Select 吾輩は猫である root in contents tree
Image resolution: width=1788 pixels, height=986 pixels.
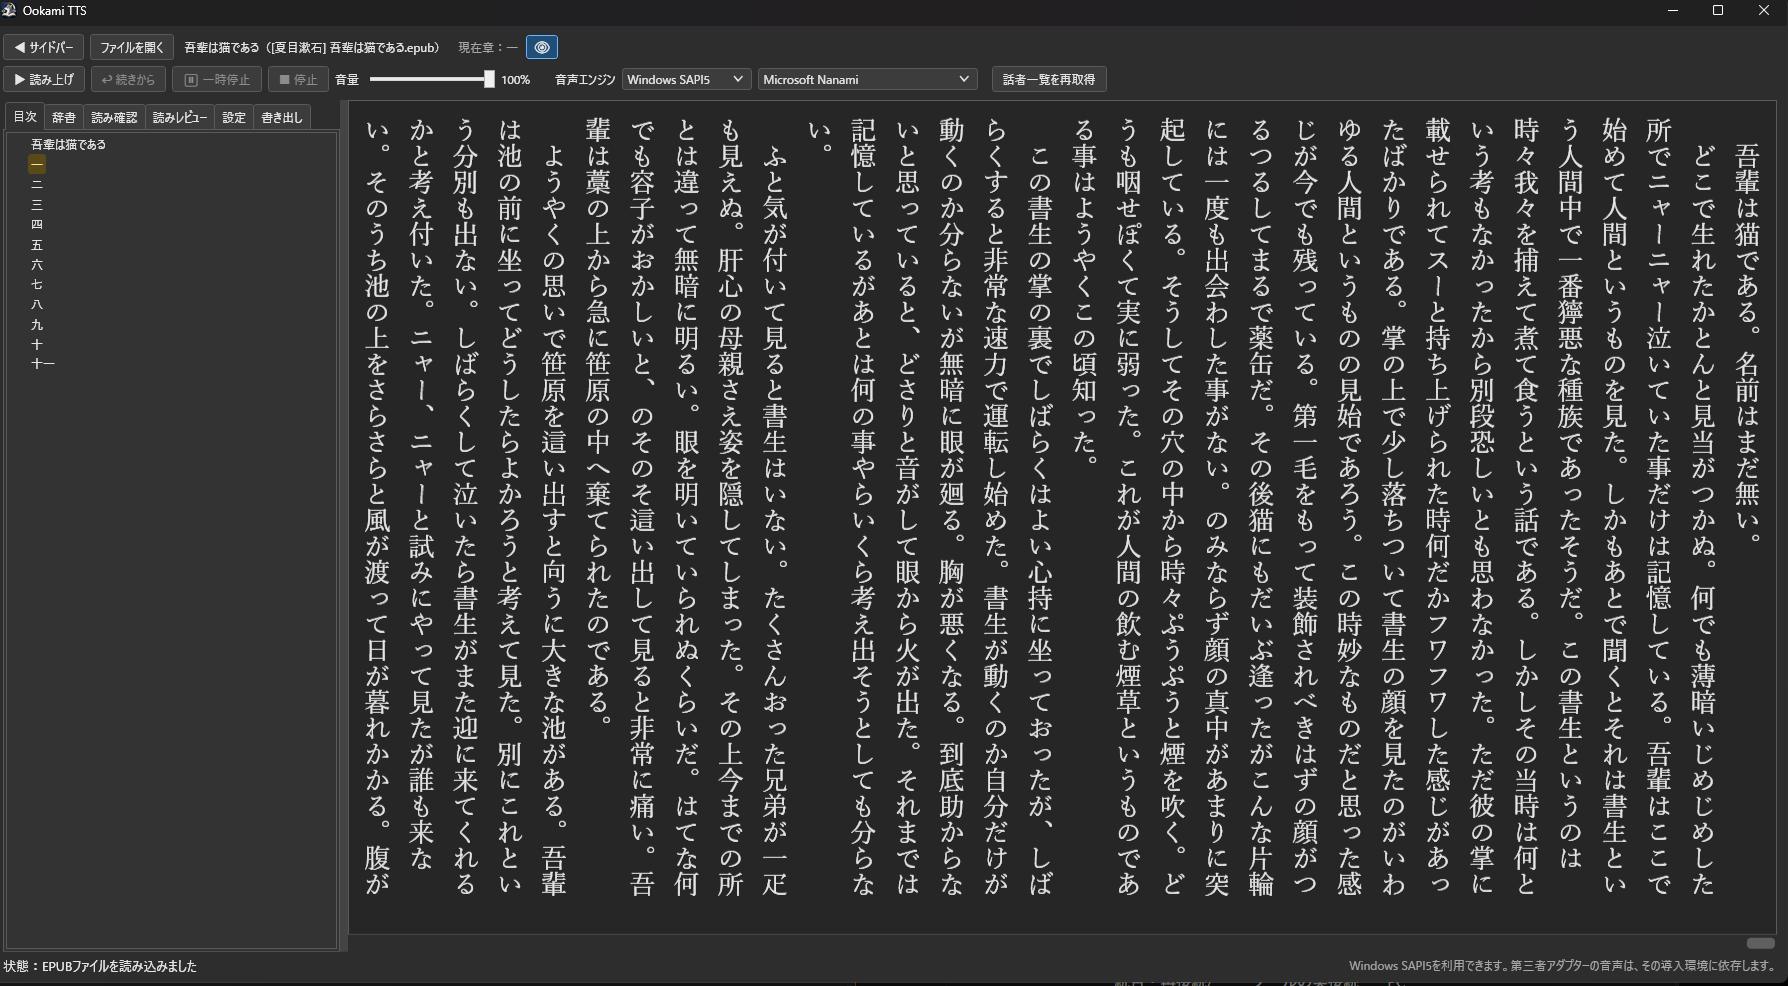coord(68,145)
